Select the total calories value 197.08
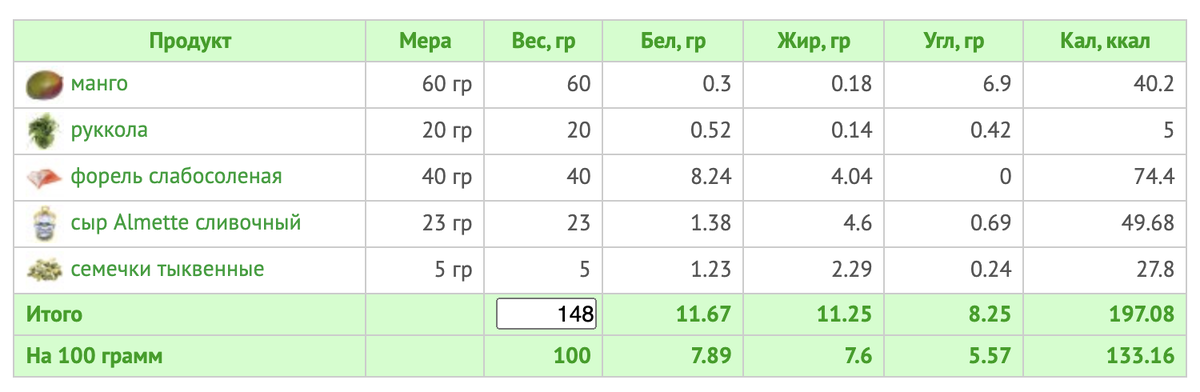 click(x=1139, y=315)
